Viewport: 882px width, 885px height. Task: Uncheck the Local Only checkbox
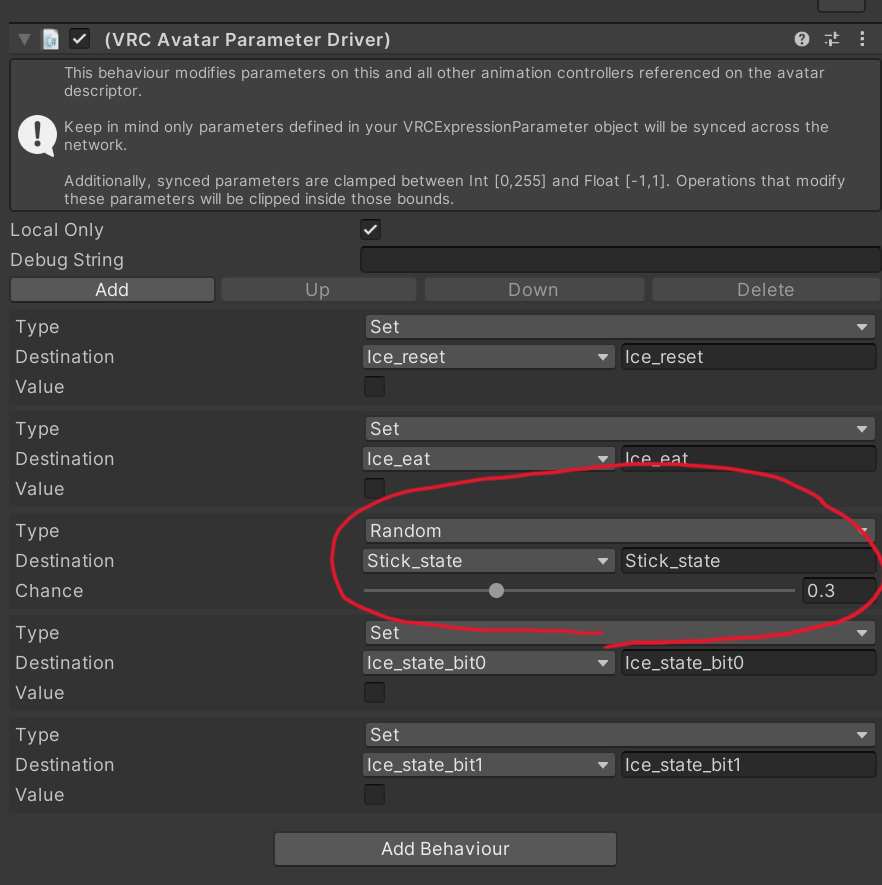coord(371,230)
